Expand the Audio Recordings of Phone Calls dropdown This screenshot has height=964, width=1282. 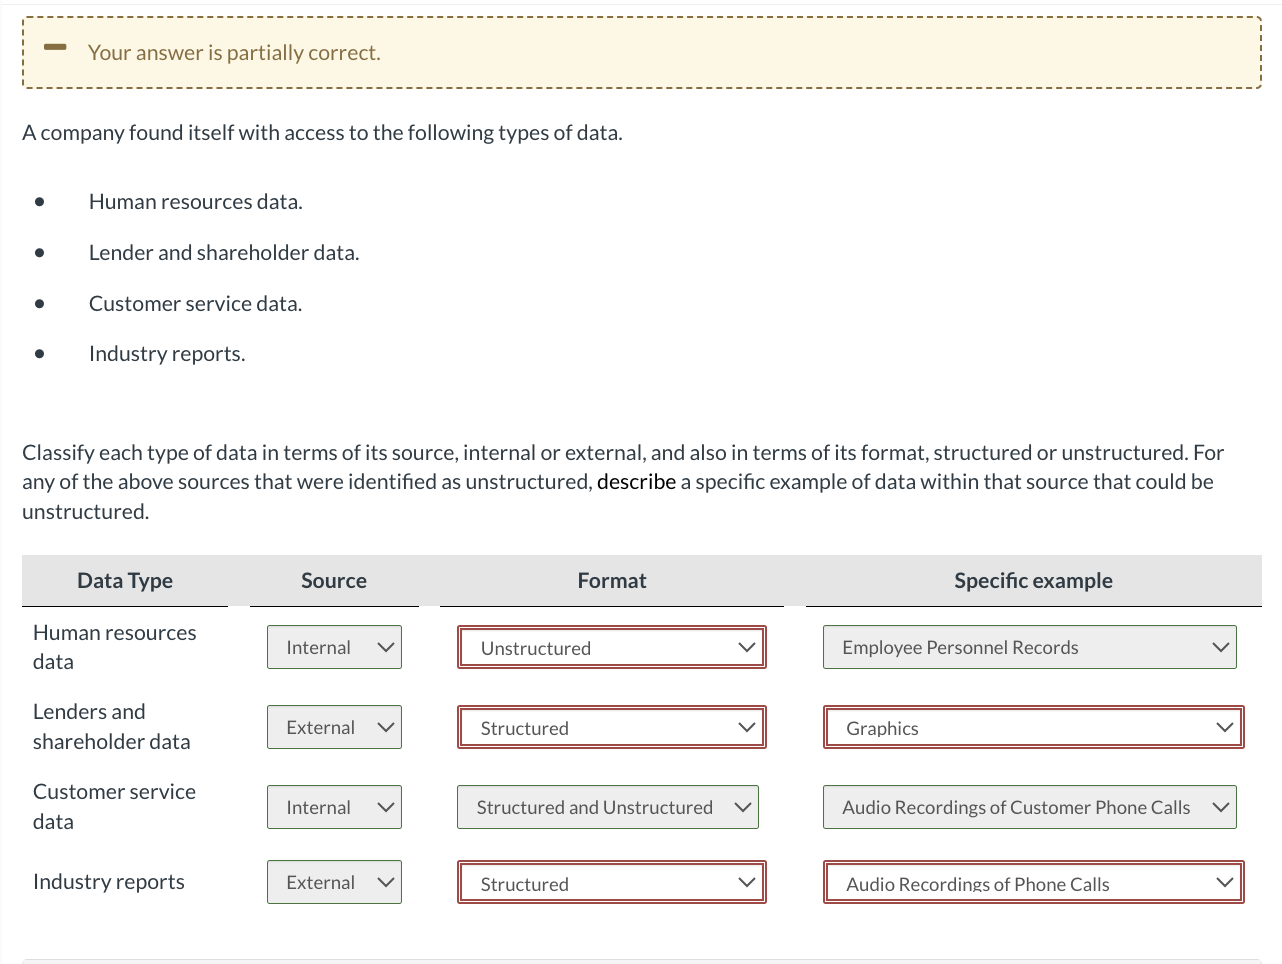(x=1033, y=882)
